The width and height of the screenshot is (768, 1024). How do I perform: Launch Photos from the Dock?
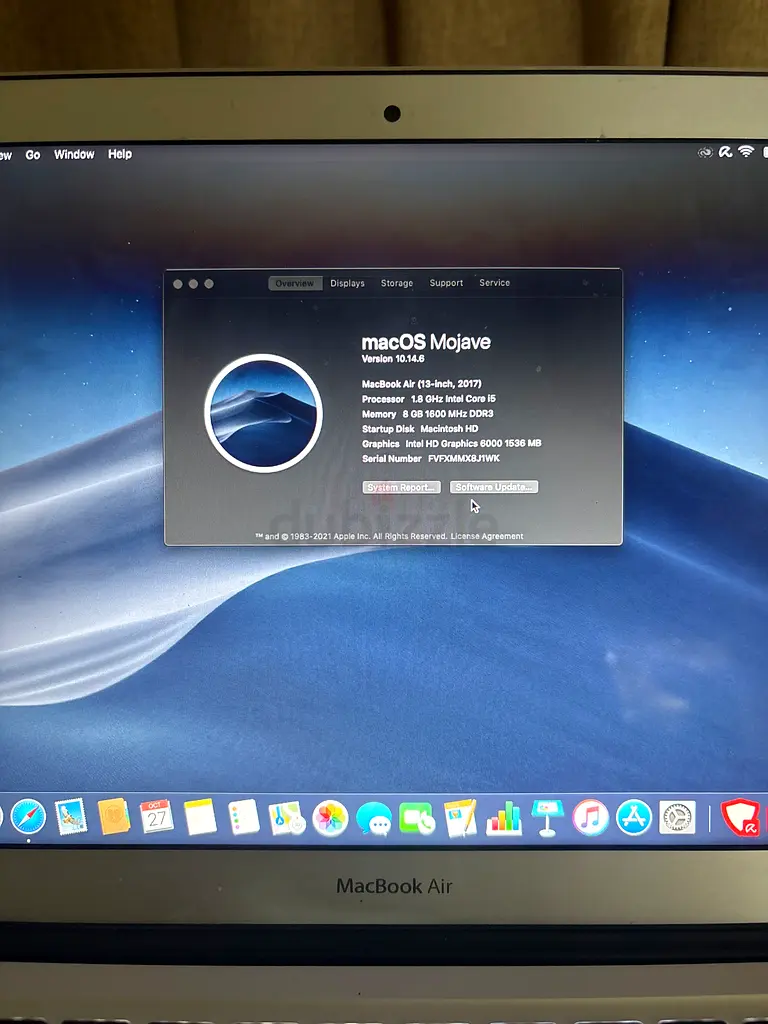point(330,818)
